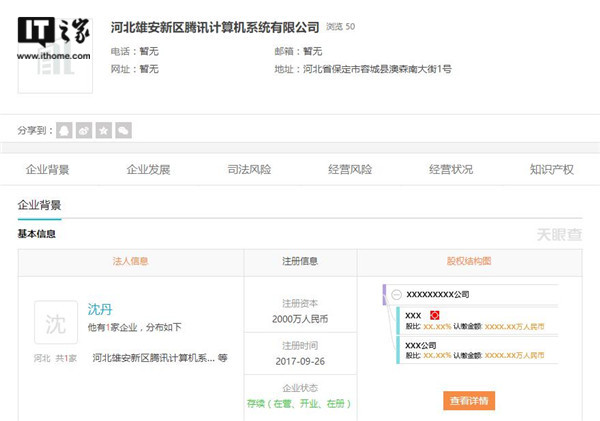This screenshot has height=421, width=600.
Task: Click the 河北 共1家 region summary
Action: coord(55,359)
